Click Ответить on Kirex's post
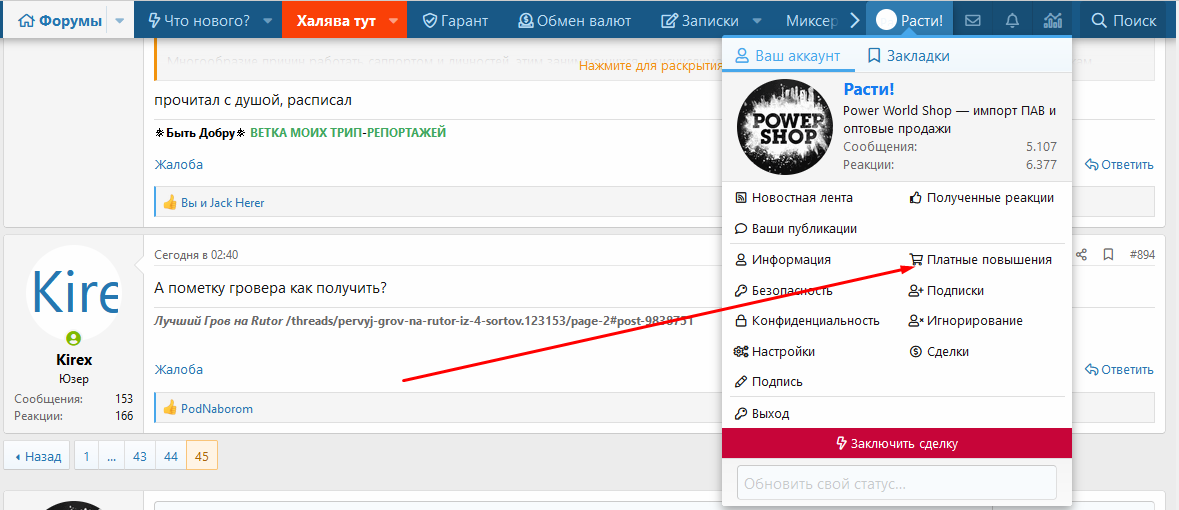This screenshot has height=510, width=1179. point(1119,369)
